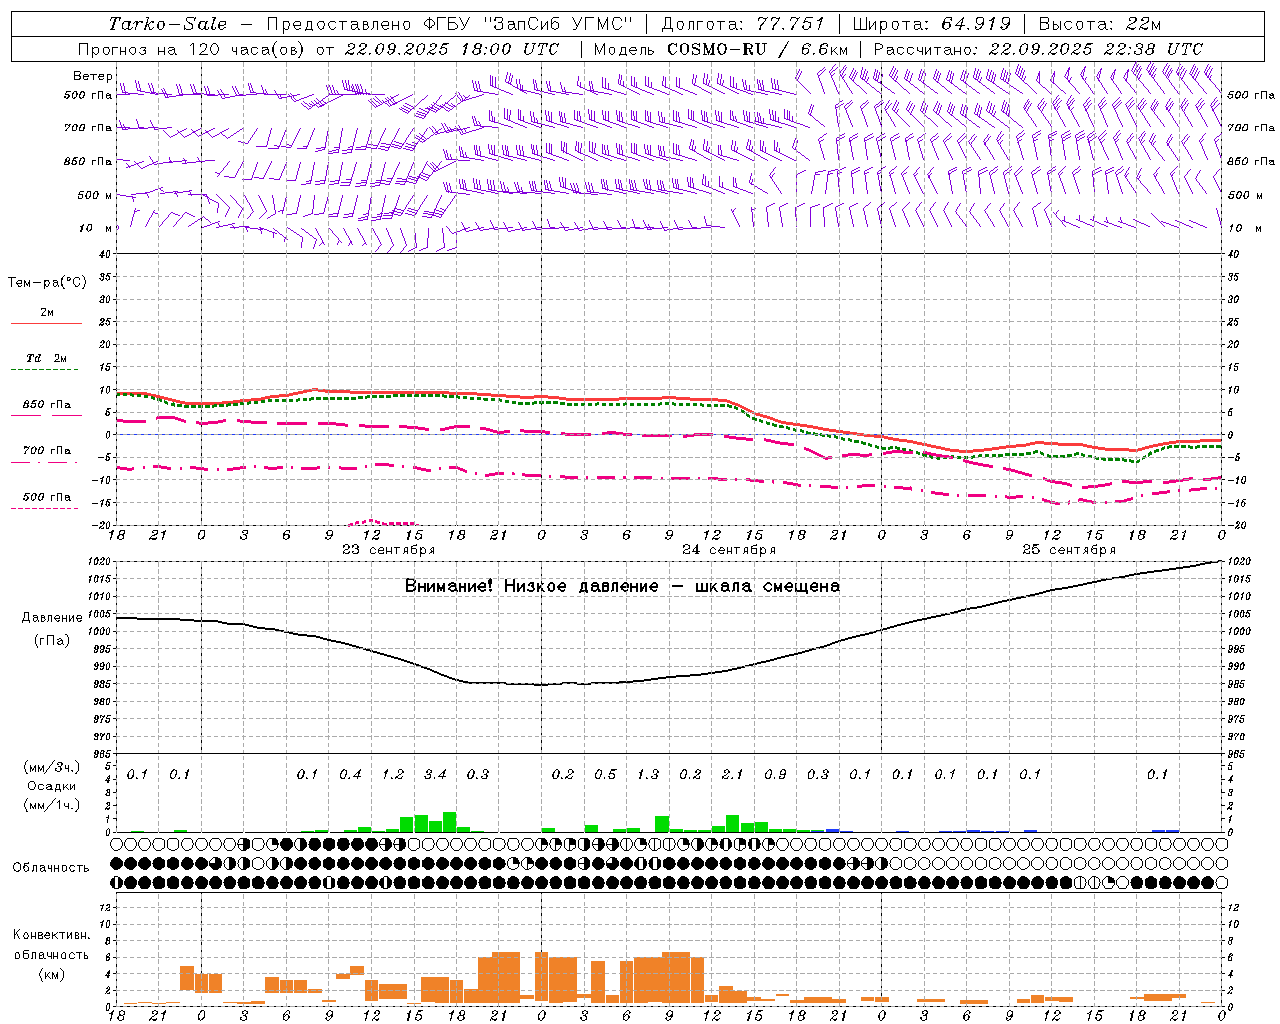The height and width of the screenshot is (1024, 1280).
Task: Click the 2.1 precipitation value
Action: 733,774
